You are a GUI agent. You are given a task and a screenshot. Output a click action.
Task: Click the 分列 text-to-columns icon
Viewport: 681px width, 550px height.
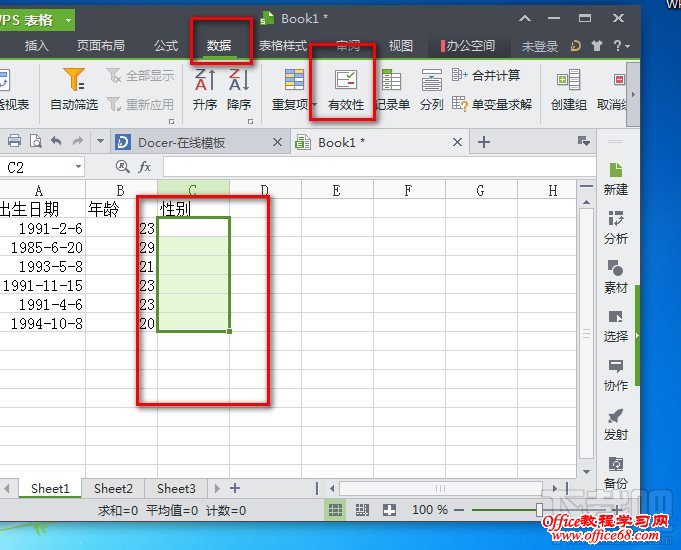(431, 80)
